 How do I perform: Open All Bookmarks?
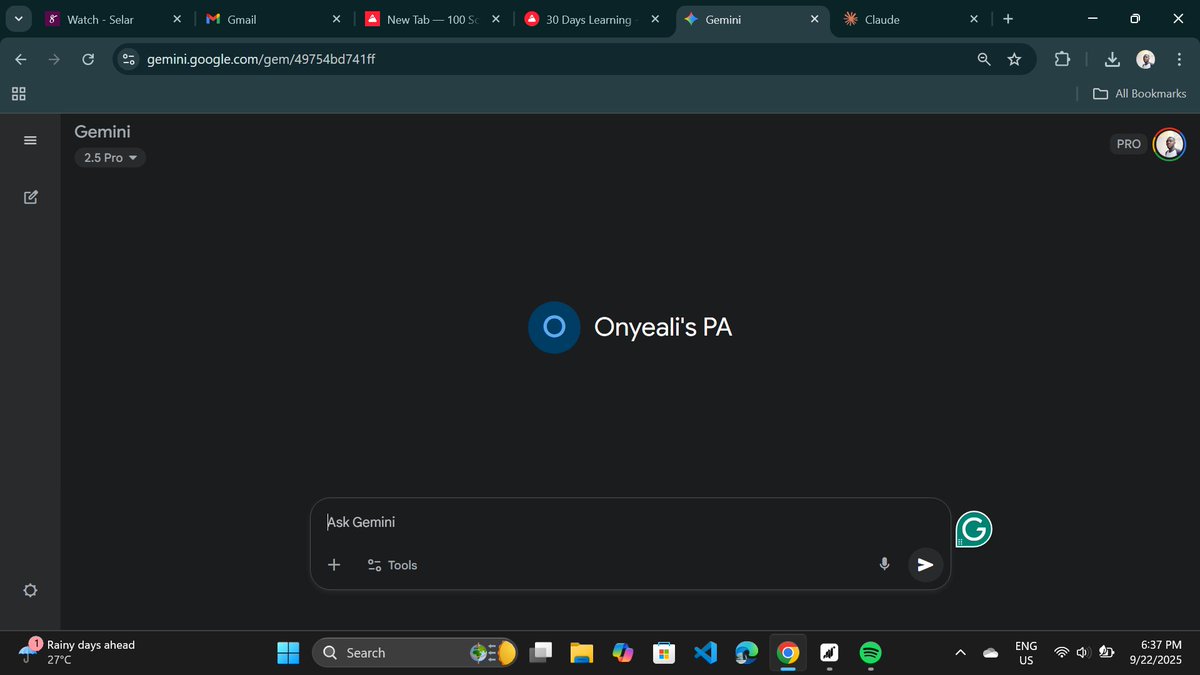(1139, 93)
